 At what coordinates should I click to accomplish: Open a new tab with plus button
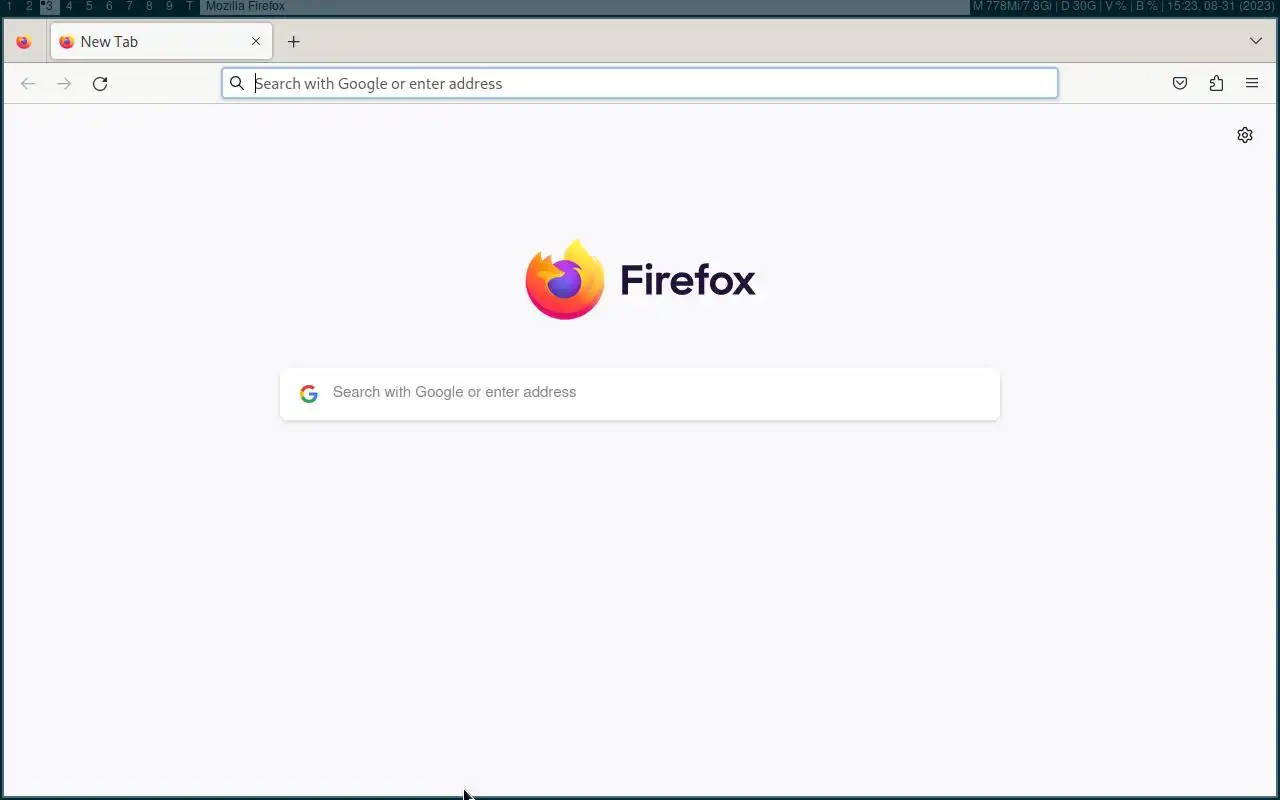point(293,42)
